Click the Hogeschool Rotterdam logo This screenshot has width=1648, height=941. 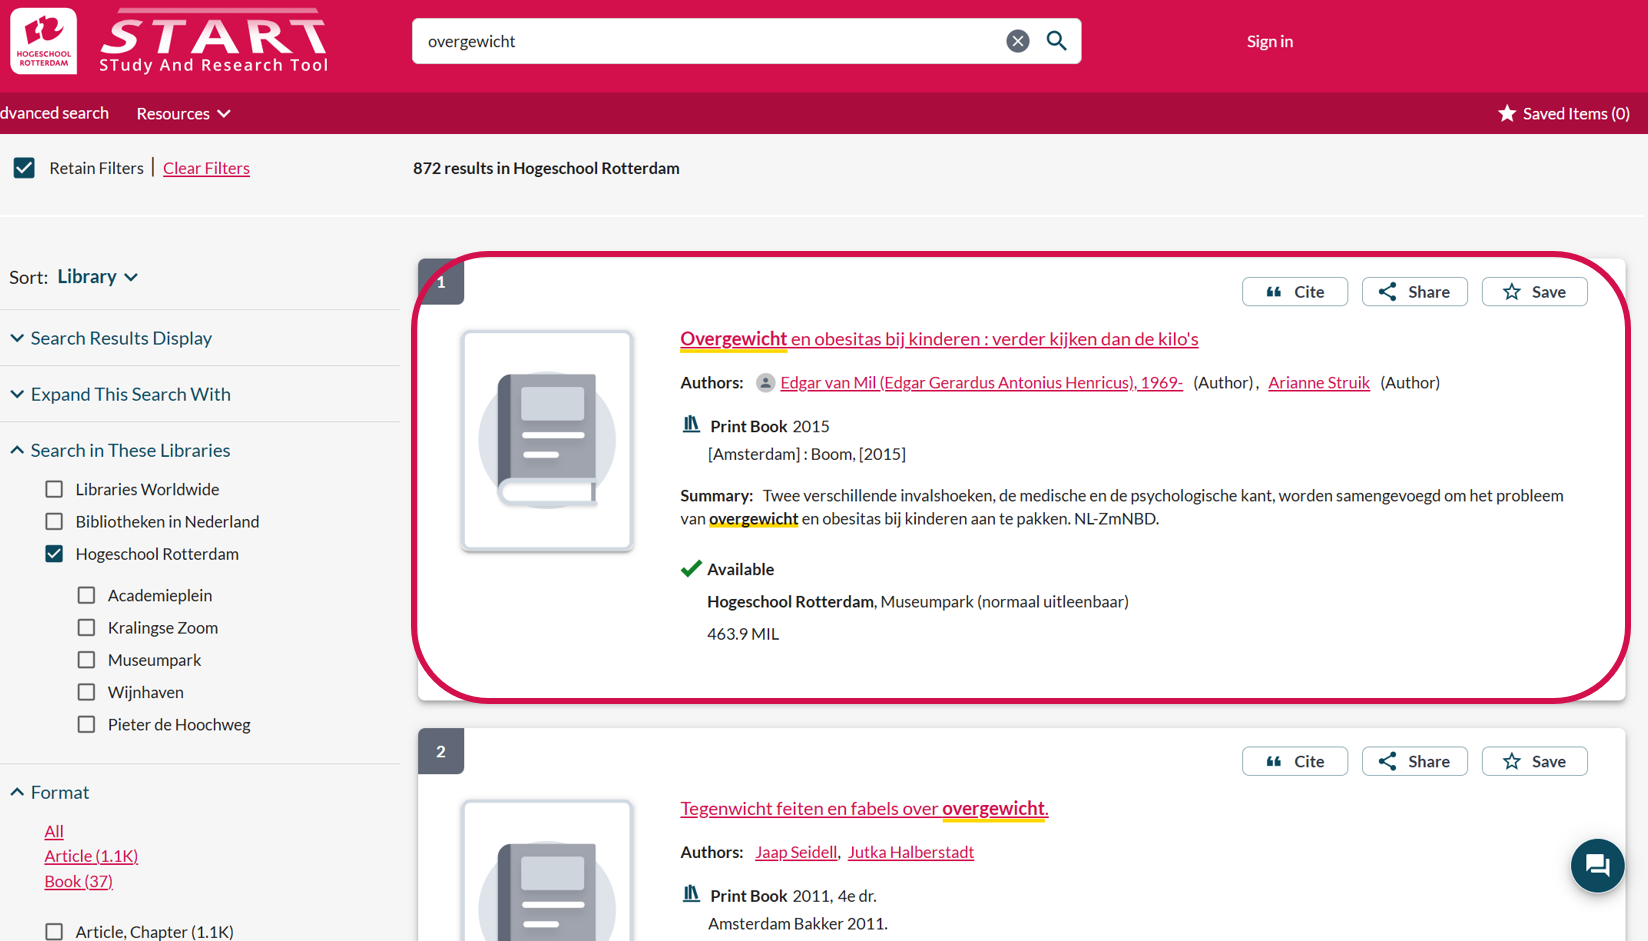coord(44,41)
